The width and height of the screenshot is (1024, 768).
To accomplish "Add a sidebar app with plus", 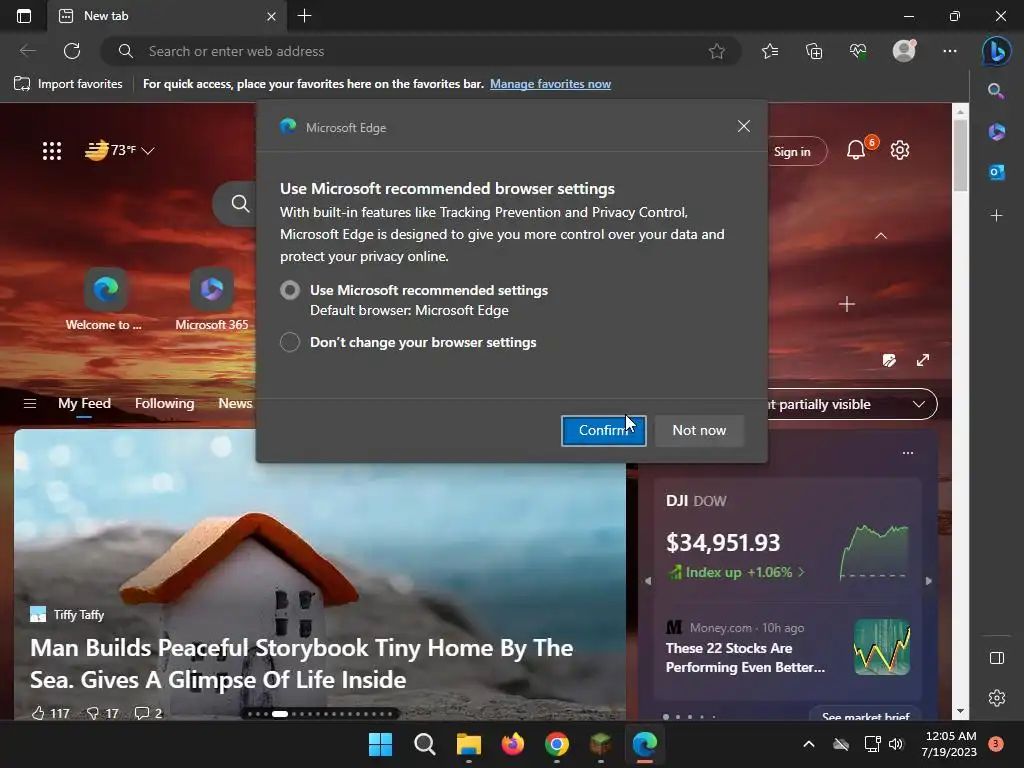I will (x=996, y=216).
